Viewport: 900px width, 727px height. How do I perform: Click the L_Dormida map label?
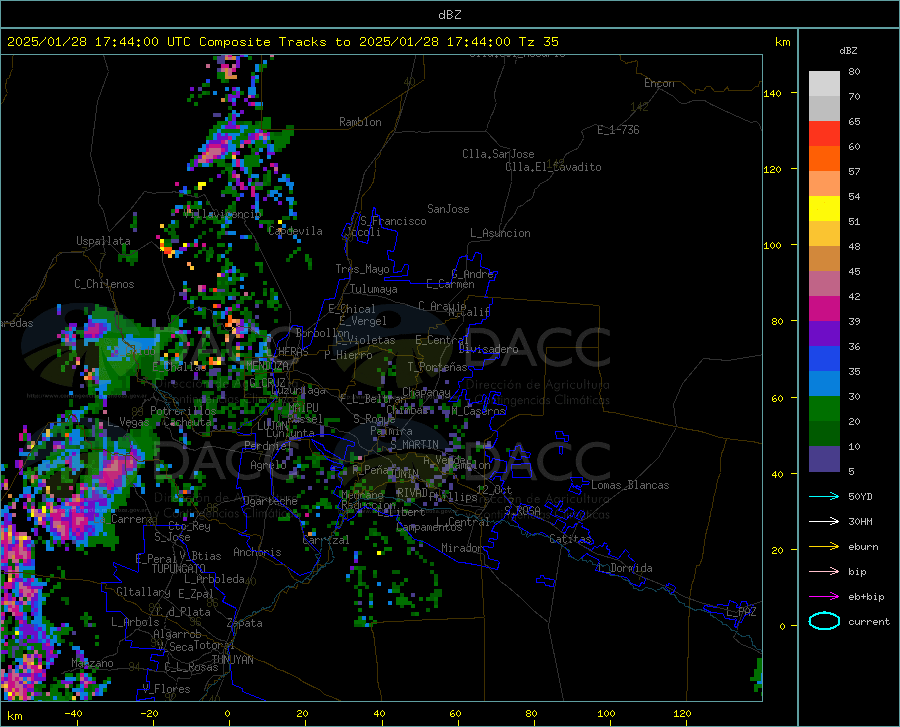tap(624, 568)
